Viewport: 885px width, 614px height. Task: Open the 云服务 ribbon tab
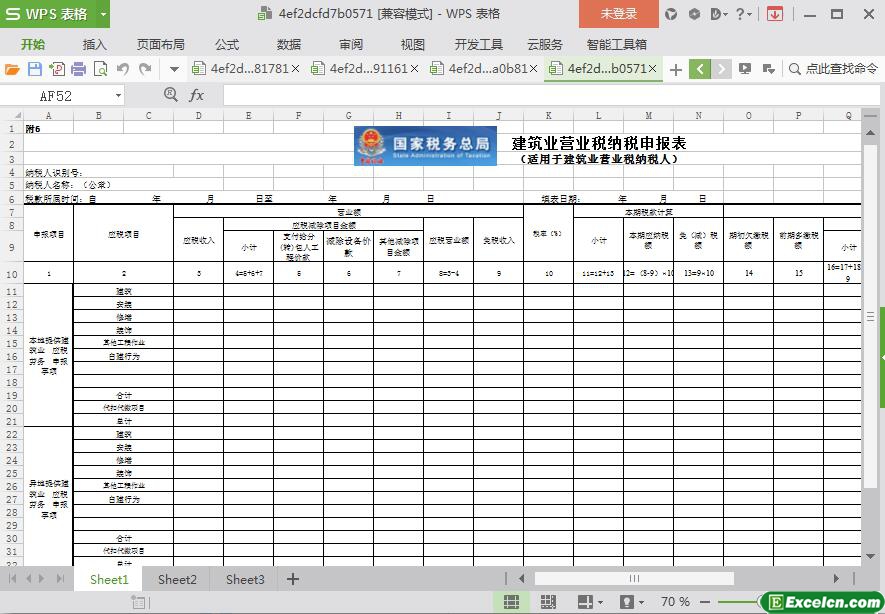point(545,45)
